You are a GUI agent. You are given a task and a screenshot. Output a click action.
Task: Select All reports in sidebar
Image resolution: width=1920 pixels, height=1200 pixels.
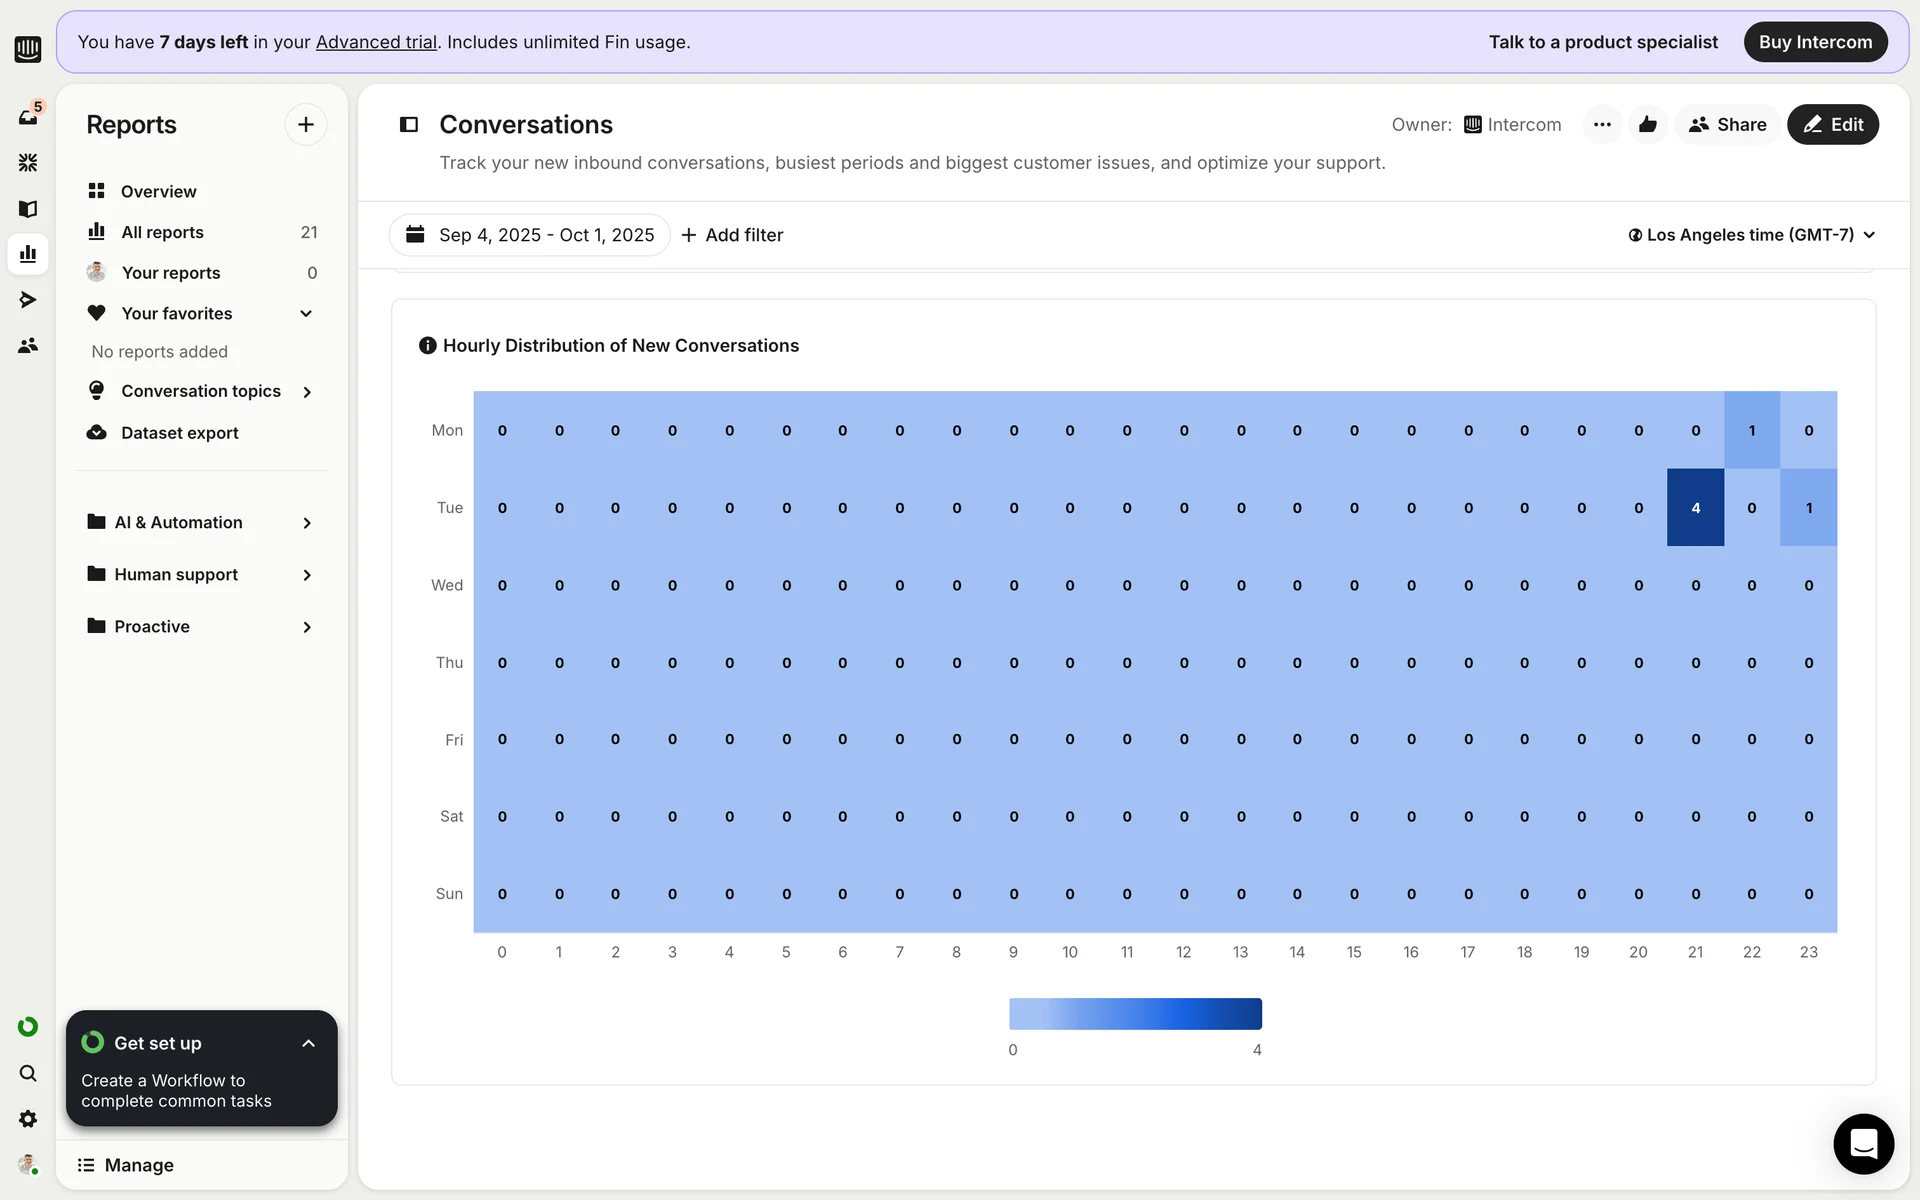pos(162,232)
